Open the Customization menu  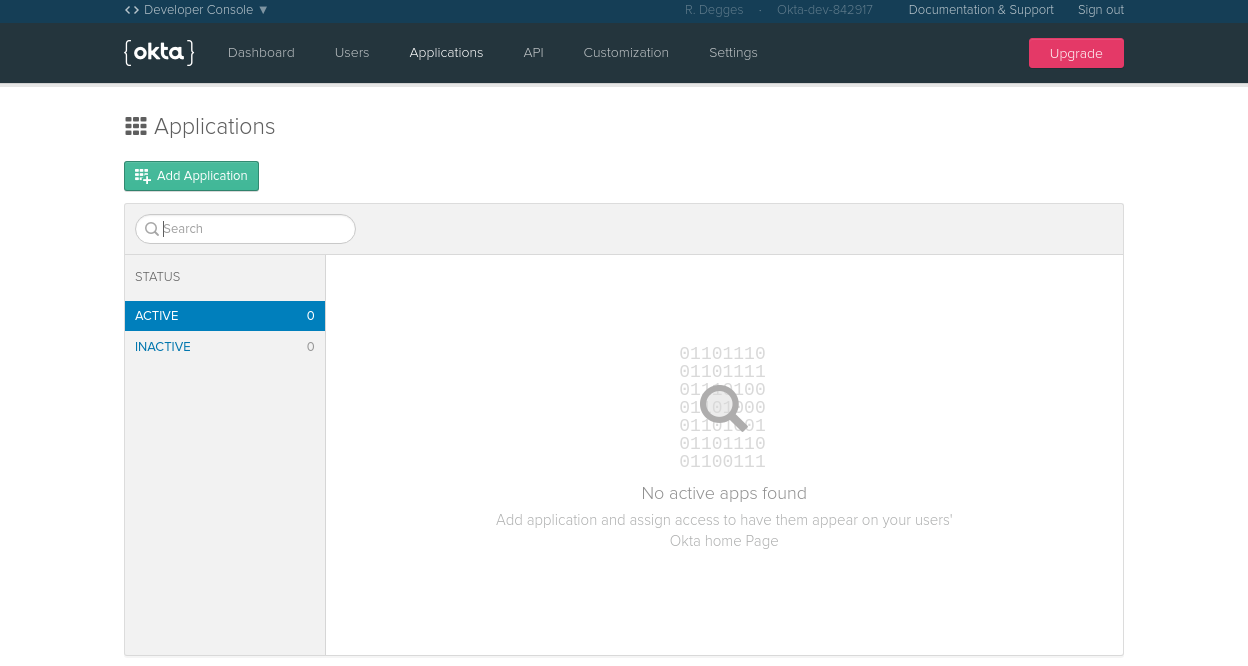pyautogui.click(x=626, y=53)
